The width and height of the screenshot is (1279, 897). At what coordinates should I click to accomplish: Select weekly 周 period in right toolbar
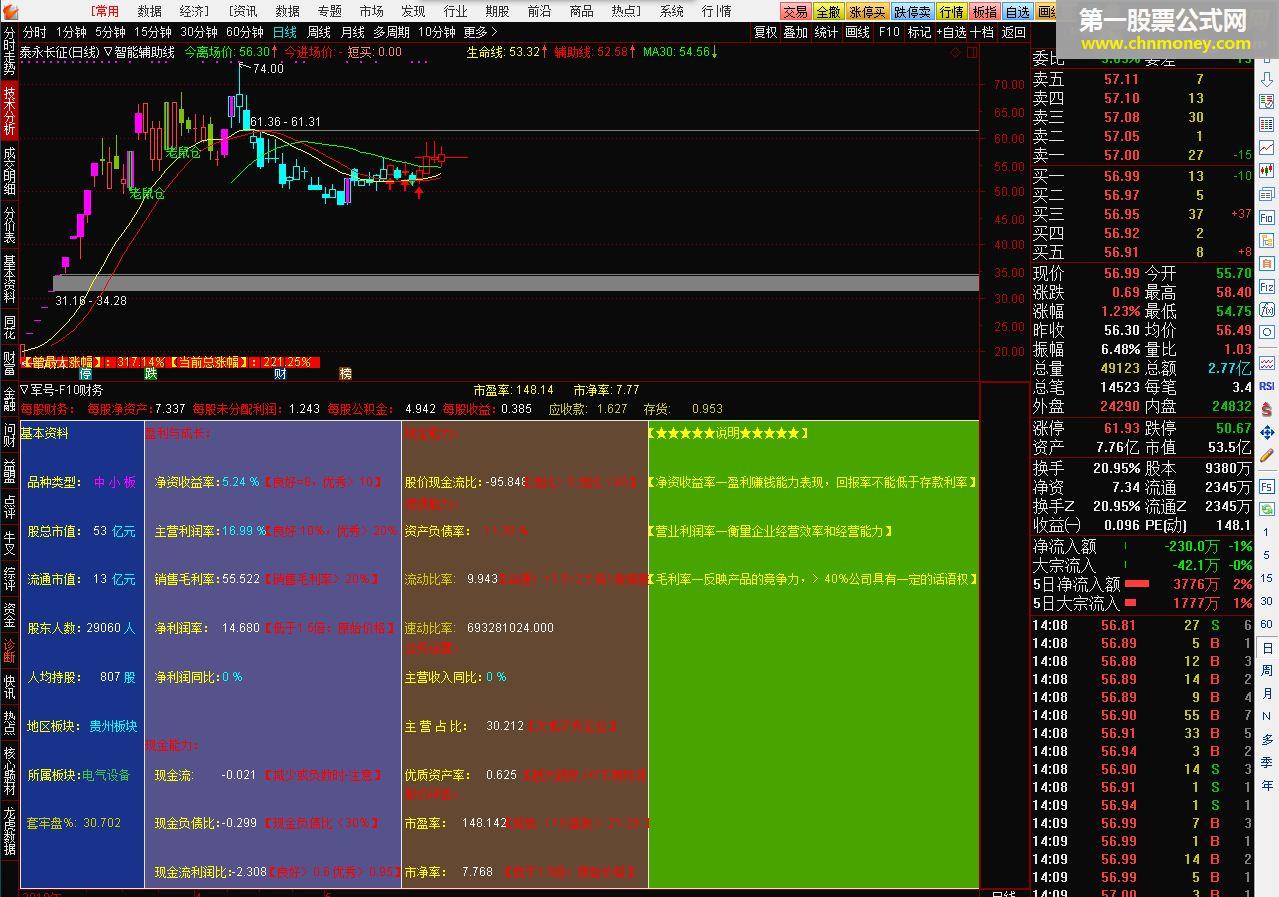point(1267,671)
